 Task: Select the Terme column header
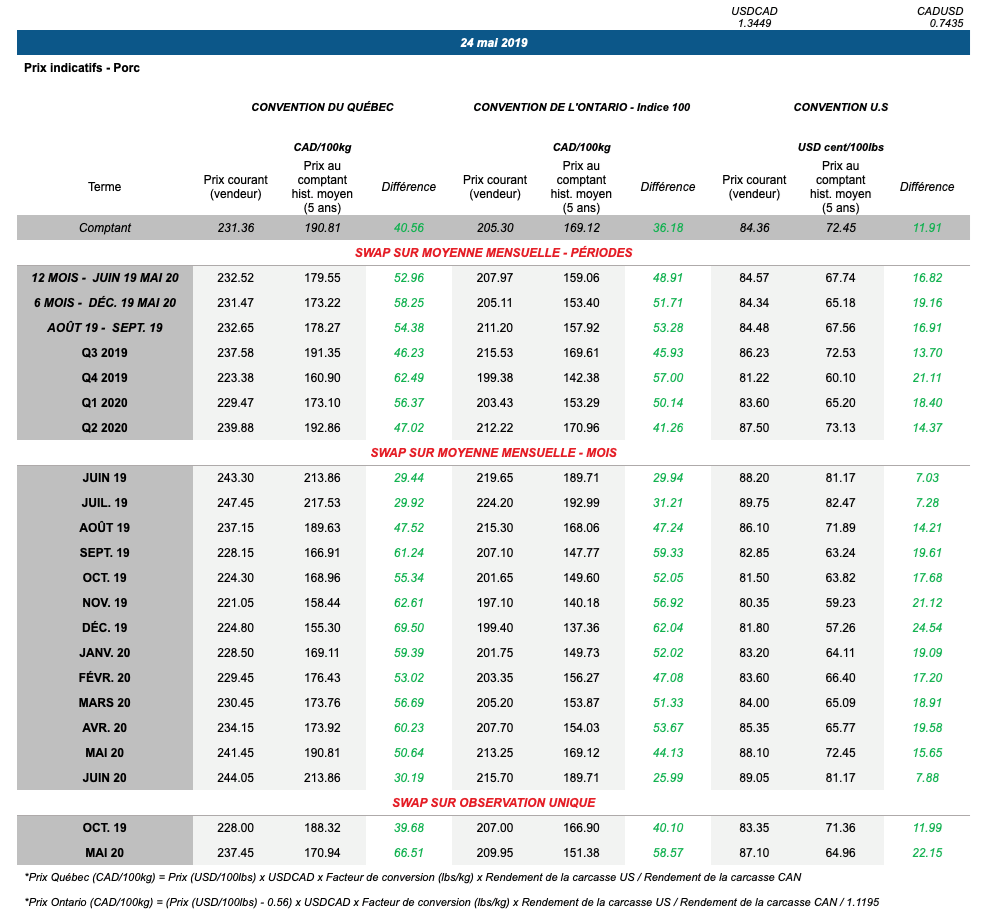(x=105, y=187)
